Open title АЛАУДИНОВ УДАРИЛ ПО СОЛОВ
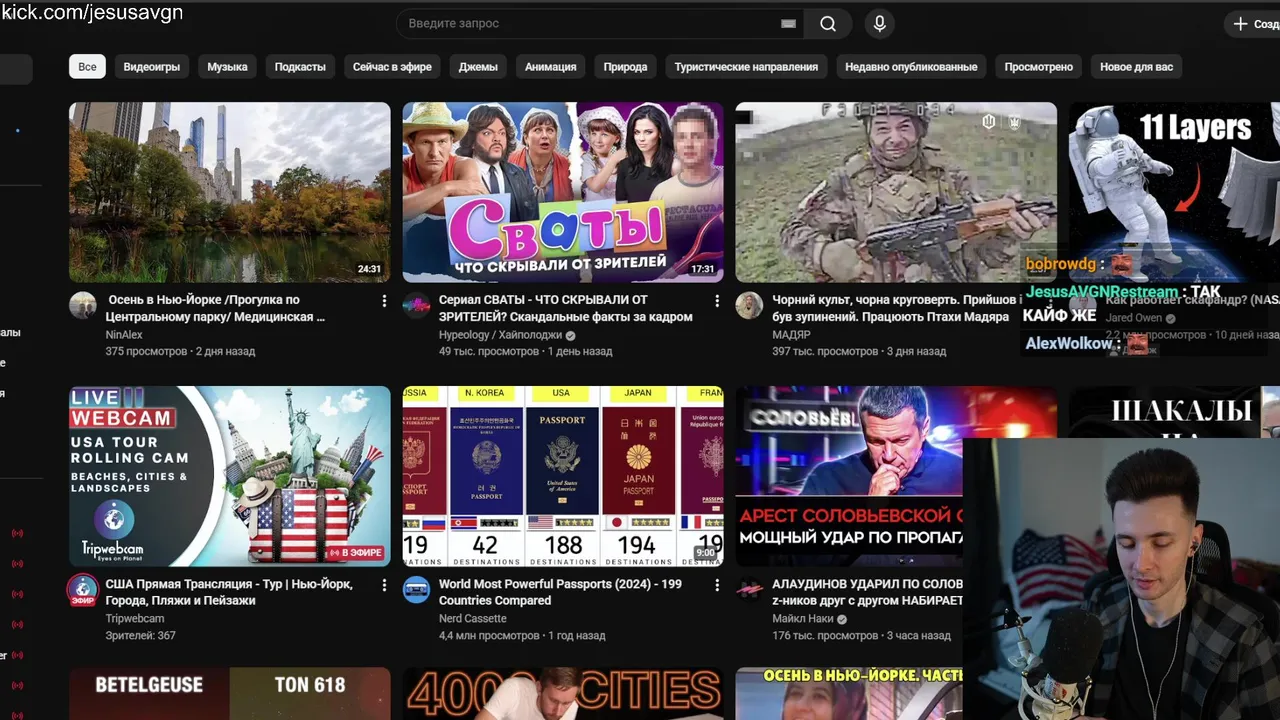This screenshot has width=1280, height=720. click(x=867, y=592)
